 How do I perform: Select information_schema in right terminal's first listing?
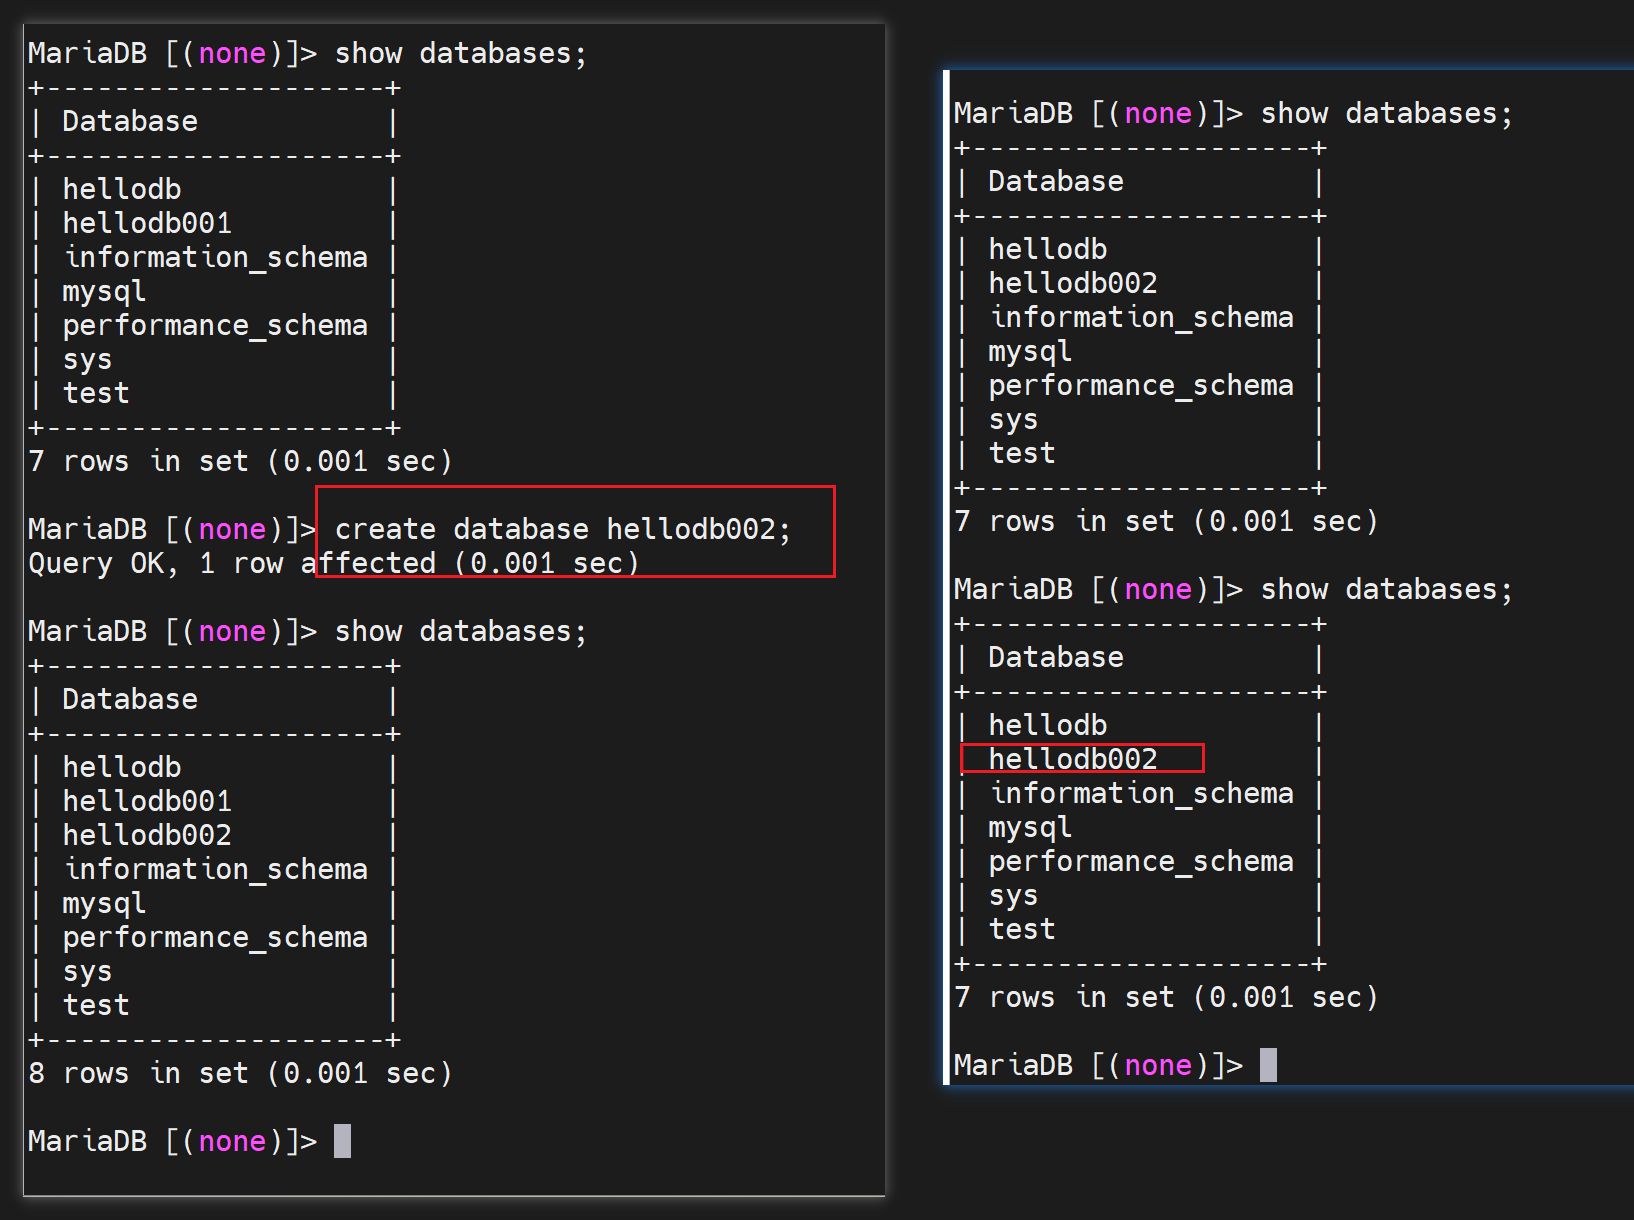[1141, 317]
